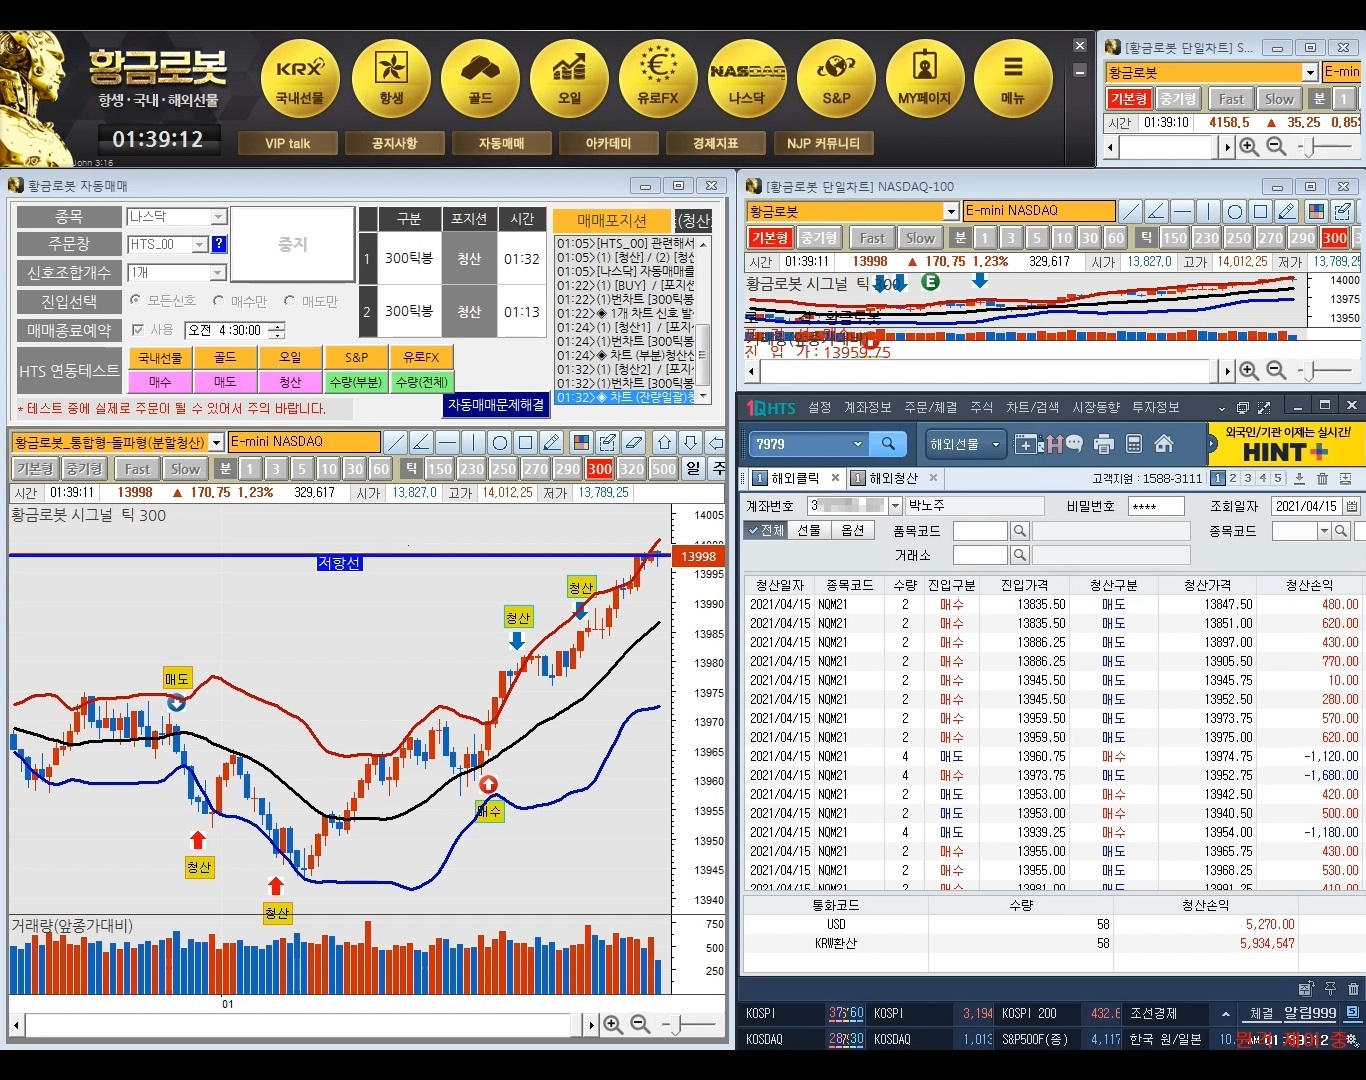Select horizontal line tool in bottom chart toolbar
Screen dimensions: 1366x1080
[447, 442]
